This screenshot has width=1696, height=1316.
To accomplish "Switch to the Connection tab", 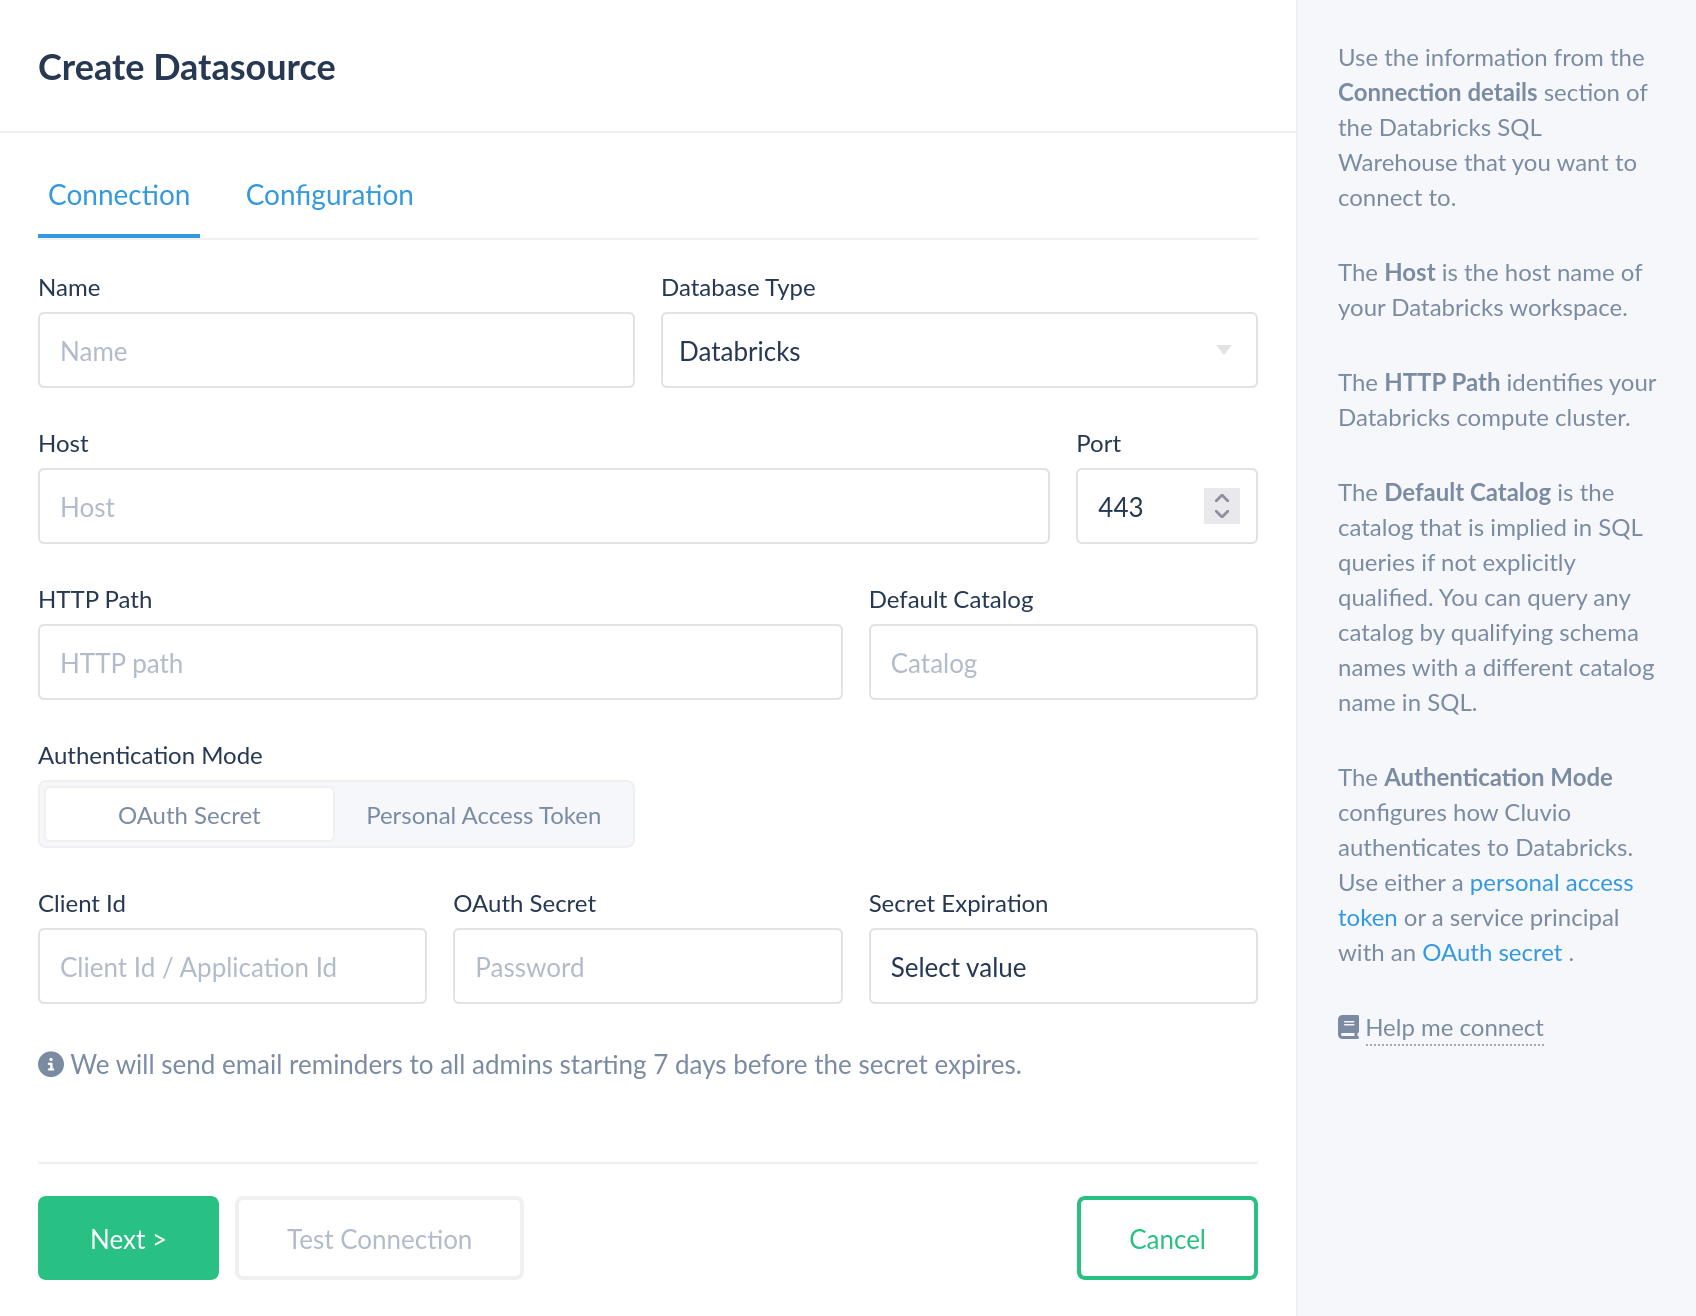I will 119,195.
